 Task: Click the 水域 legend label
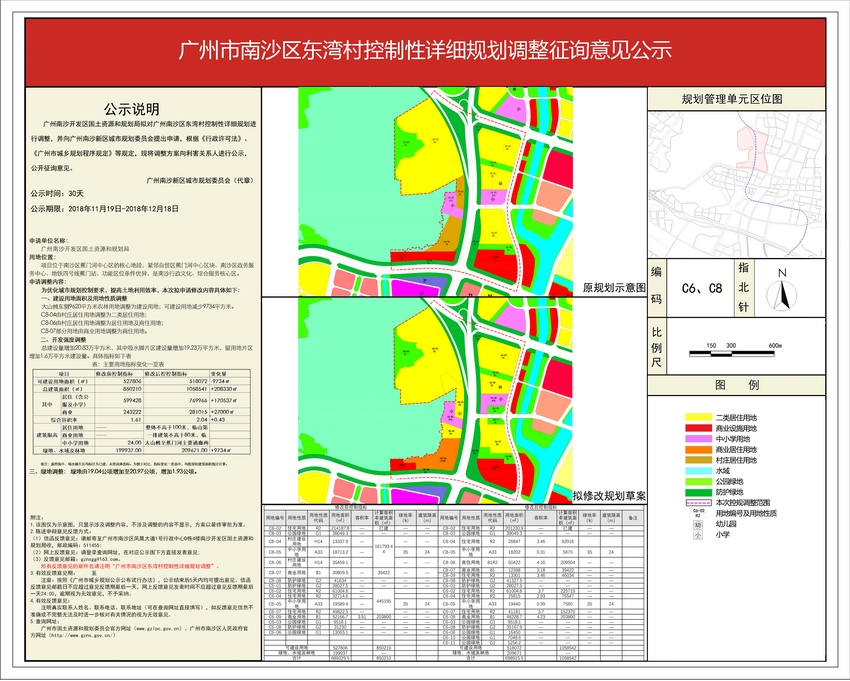coord(723,471)
